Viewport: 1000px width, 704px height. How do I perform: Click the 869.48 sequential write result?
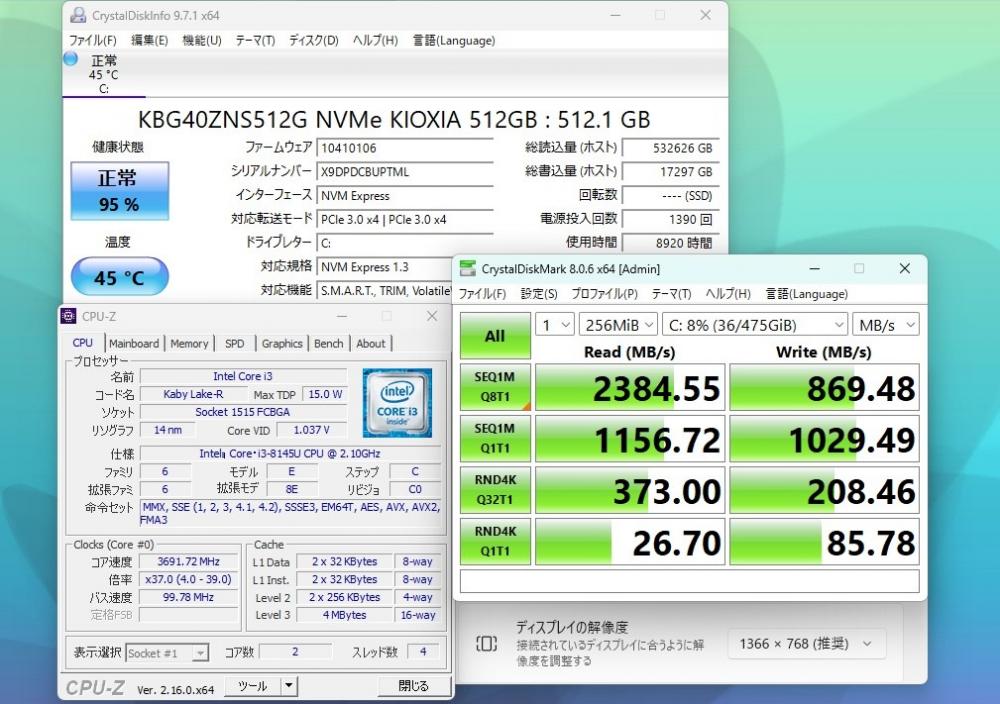[824, 387]
